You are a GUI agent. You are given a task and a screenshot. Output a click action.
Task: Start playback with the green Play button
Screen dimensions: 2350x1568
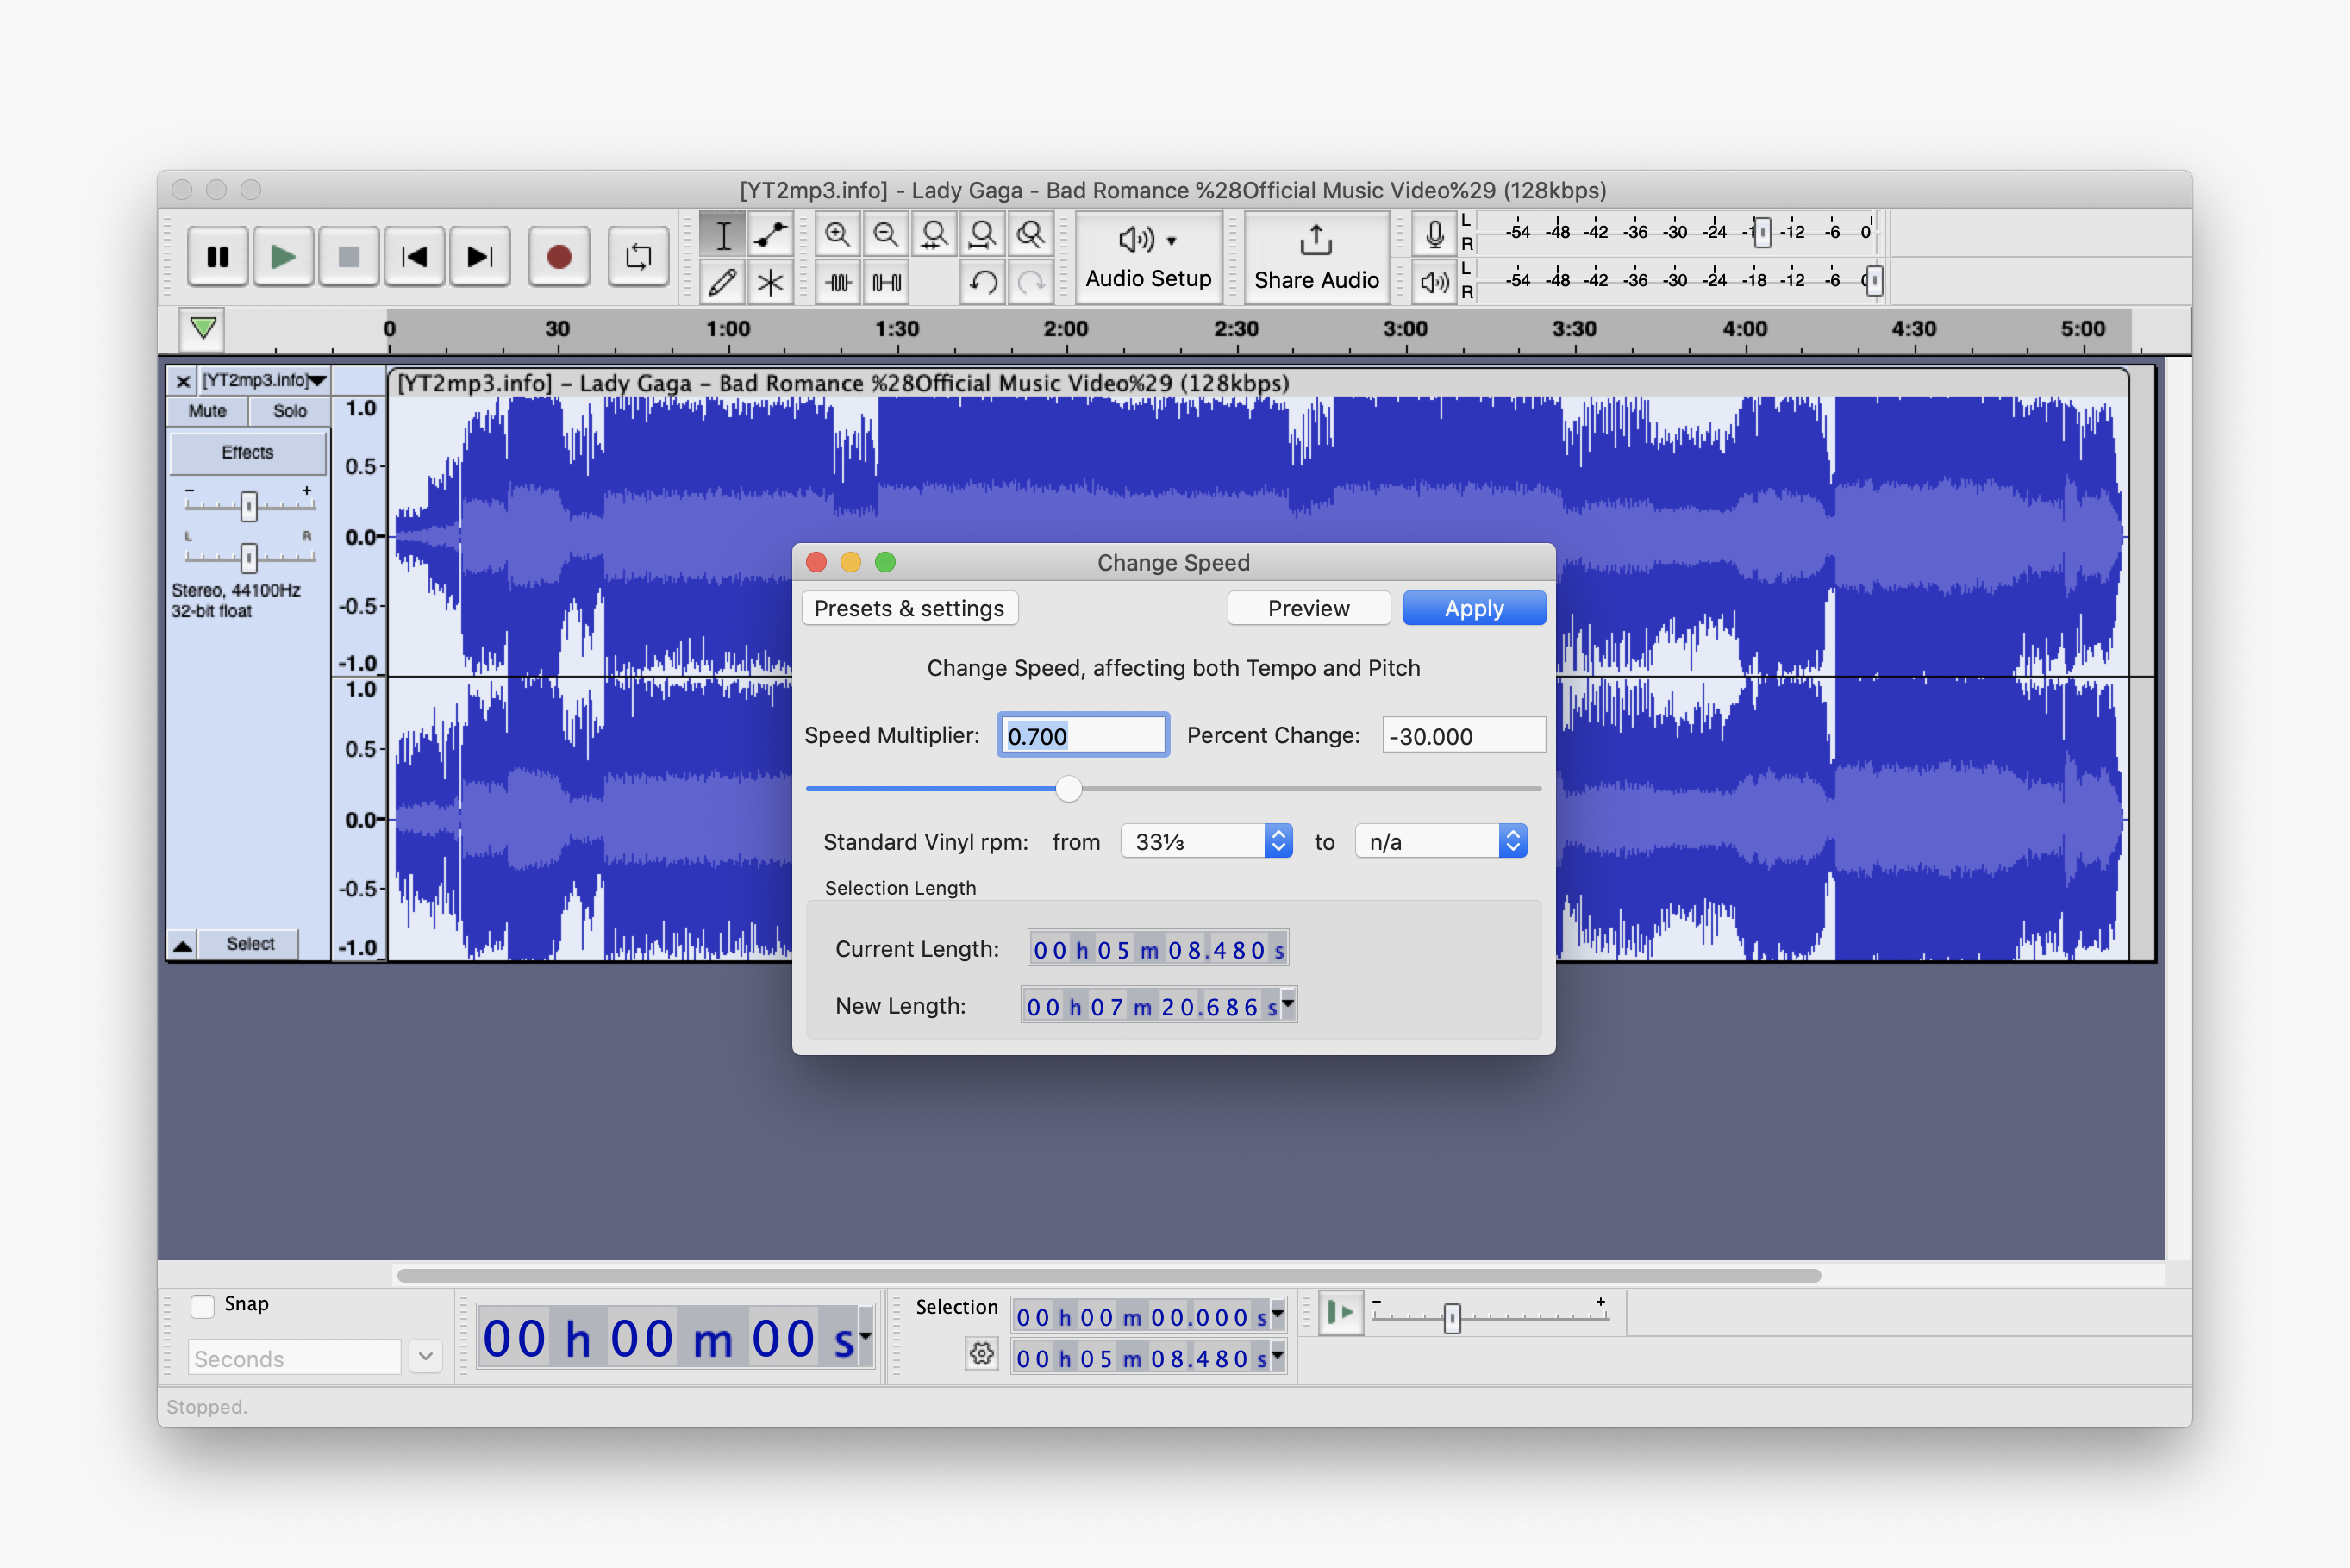tap(283, 257)
